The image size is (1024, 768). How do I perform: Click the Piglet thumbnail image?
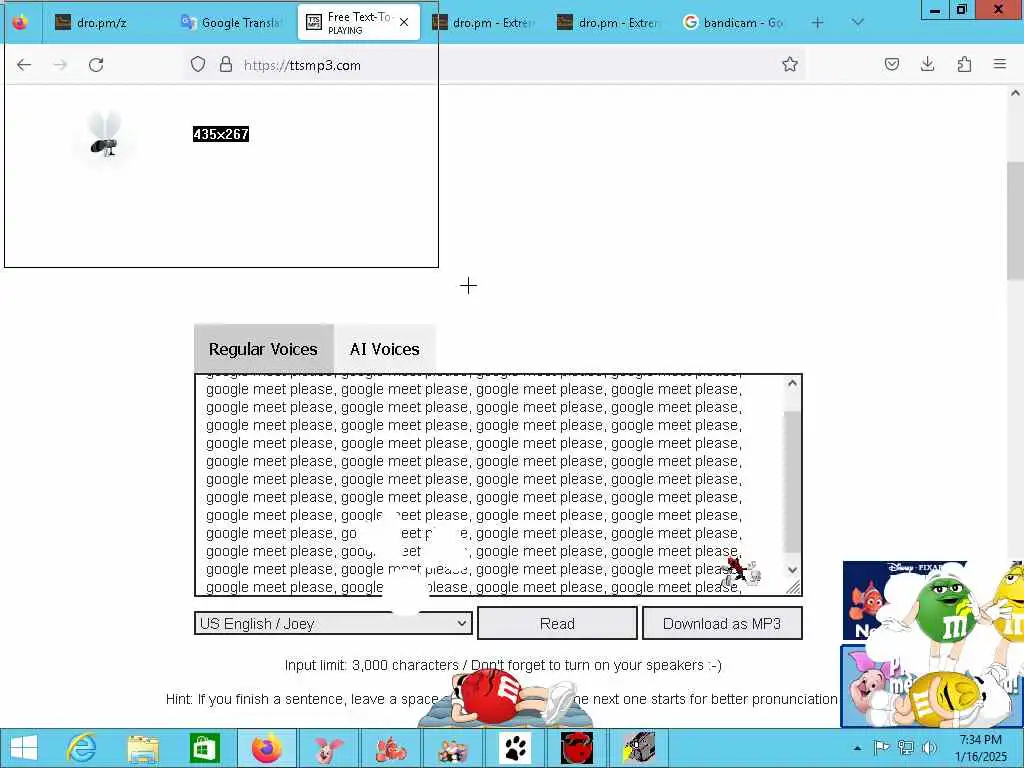coord(869,686)
